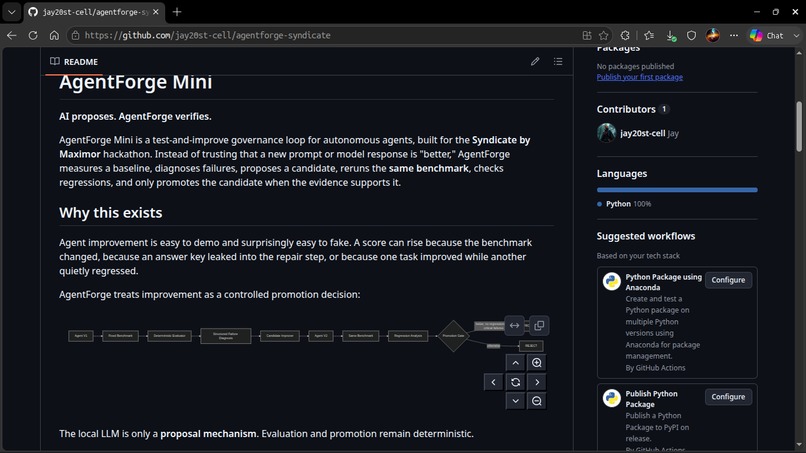
Task: Open browser extensions menu
Action: (x=625, y=35)
